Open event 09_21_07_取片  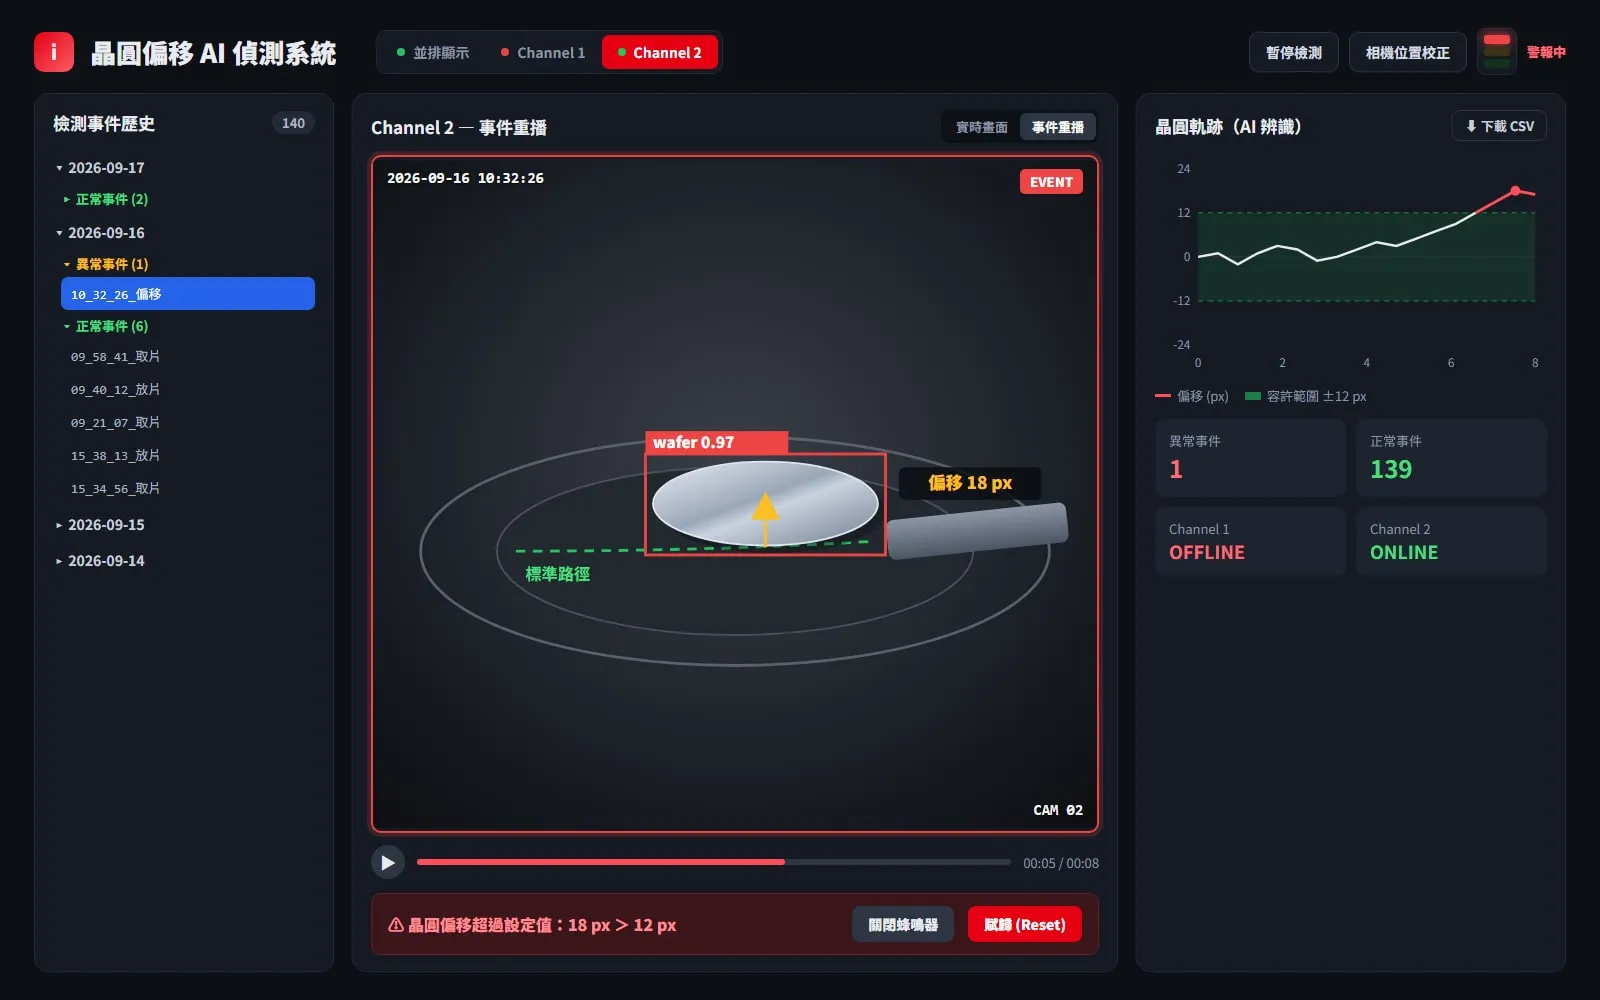[x=188, y=423]
